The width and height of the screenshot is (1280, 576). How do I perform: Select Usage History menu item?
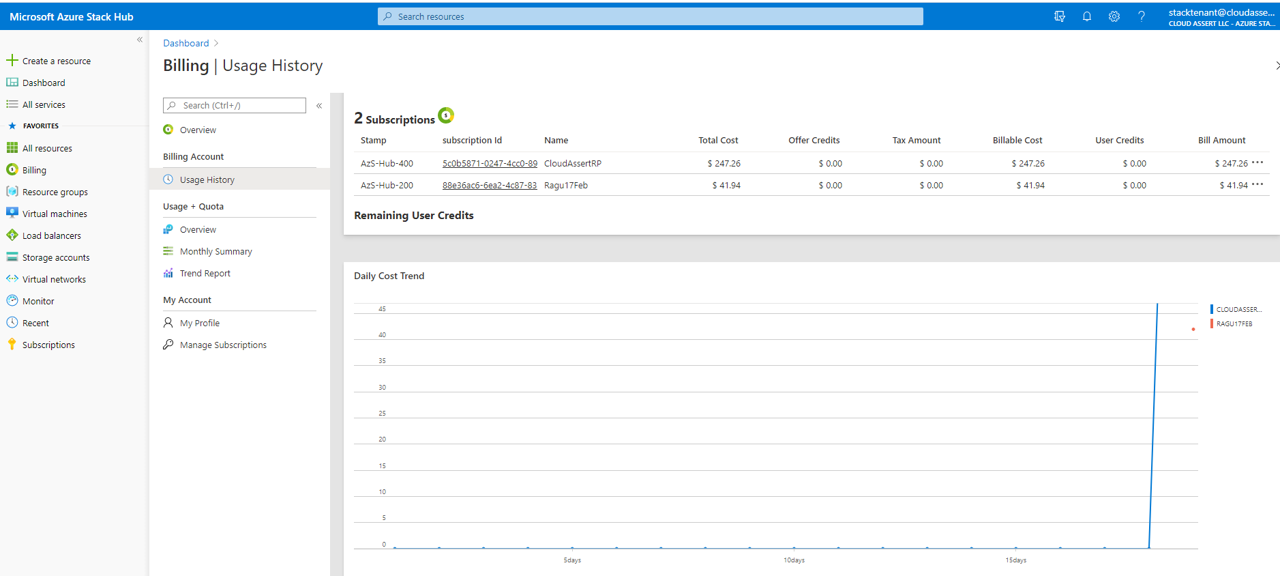(240, 180)
